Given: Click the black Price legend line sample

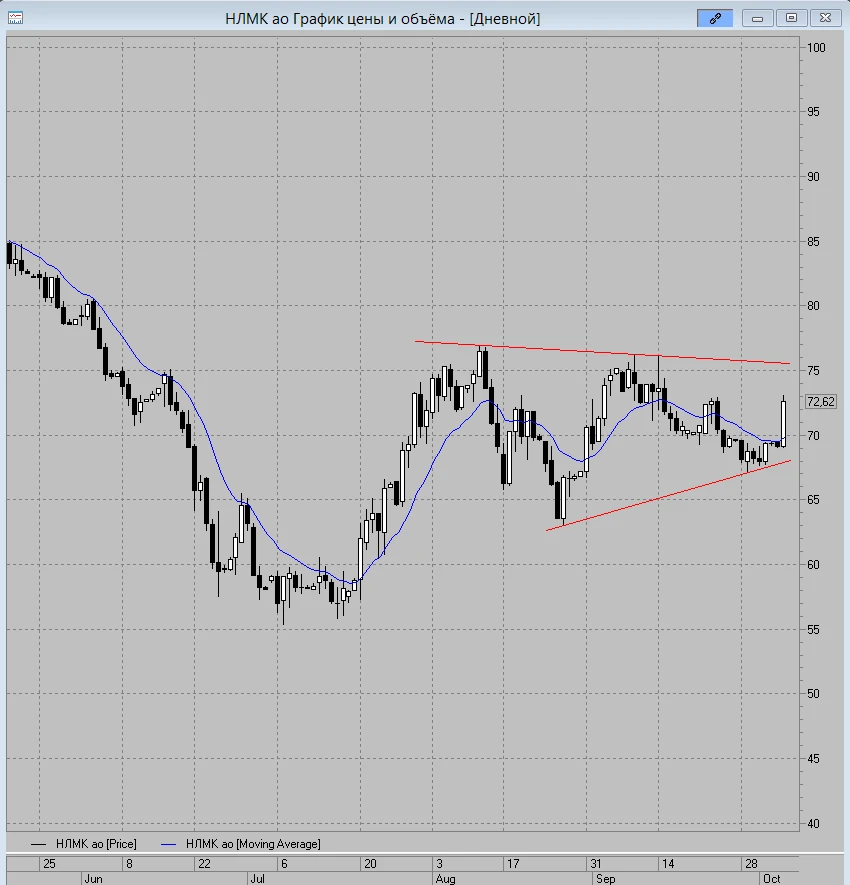Looking at the screenshot, I should point(38,844).
